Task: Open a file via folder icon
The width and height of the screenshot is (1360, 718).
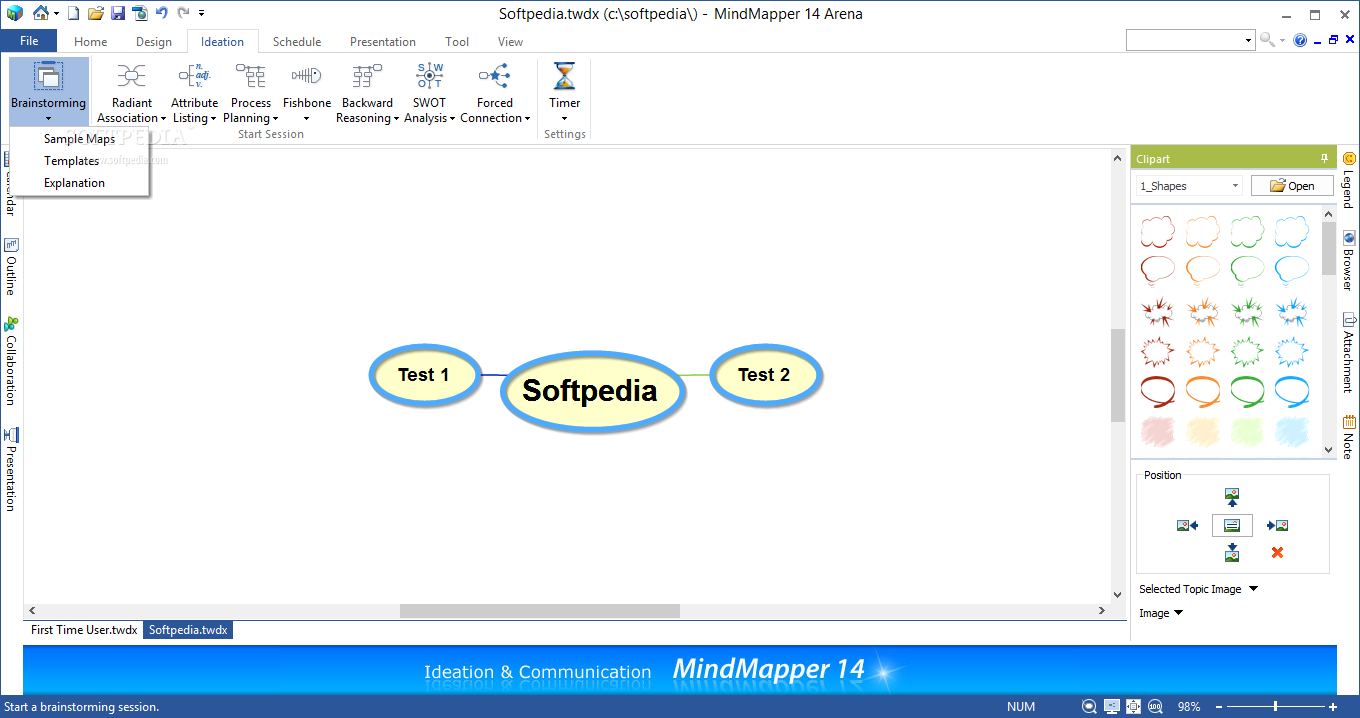Action: coord(95,13)
